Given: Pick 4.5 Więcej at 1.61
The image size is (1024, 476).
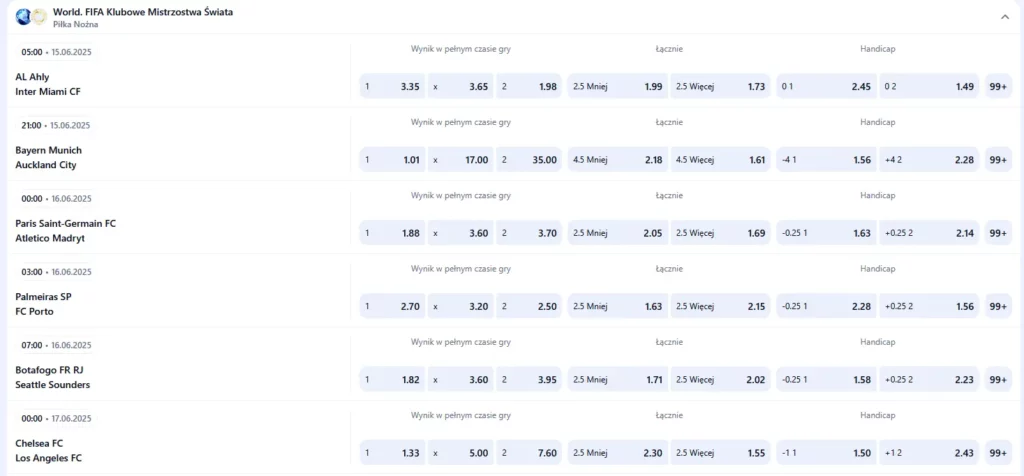Looking at the screenshot, I should [720, 160].
